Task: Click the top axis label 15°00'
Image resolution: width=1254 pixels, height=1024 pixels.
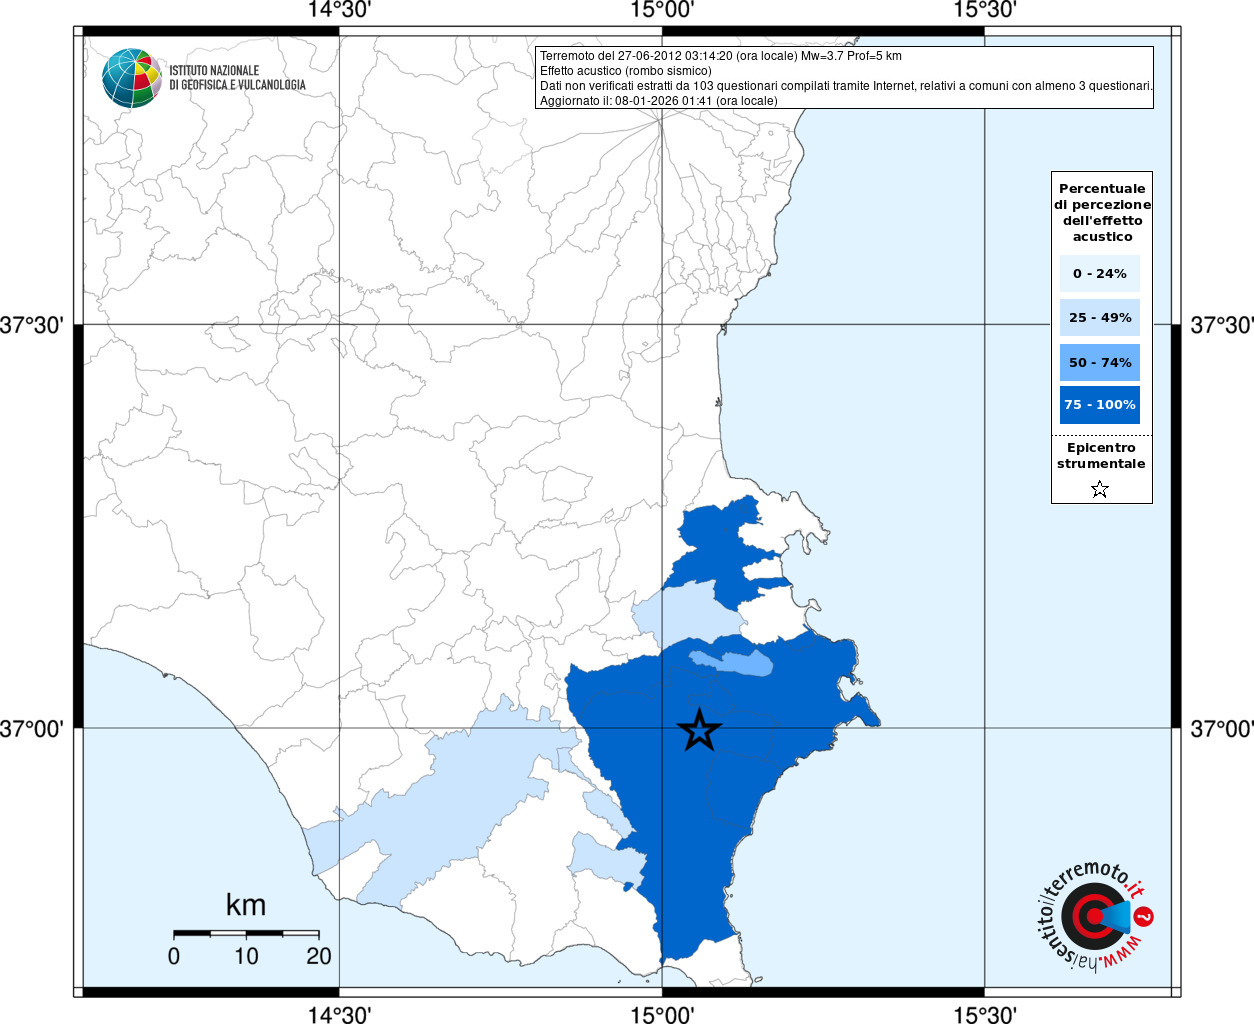Action: [x=662, y=10]
